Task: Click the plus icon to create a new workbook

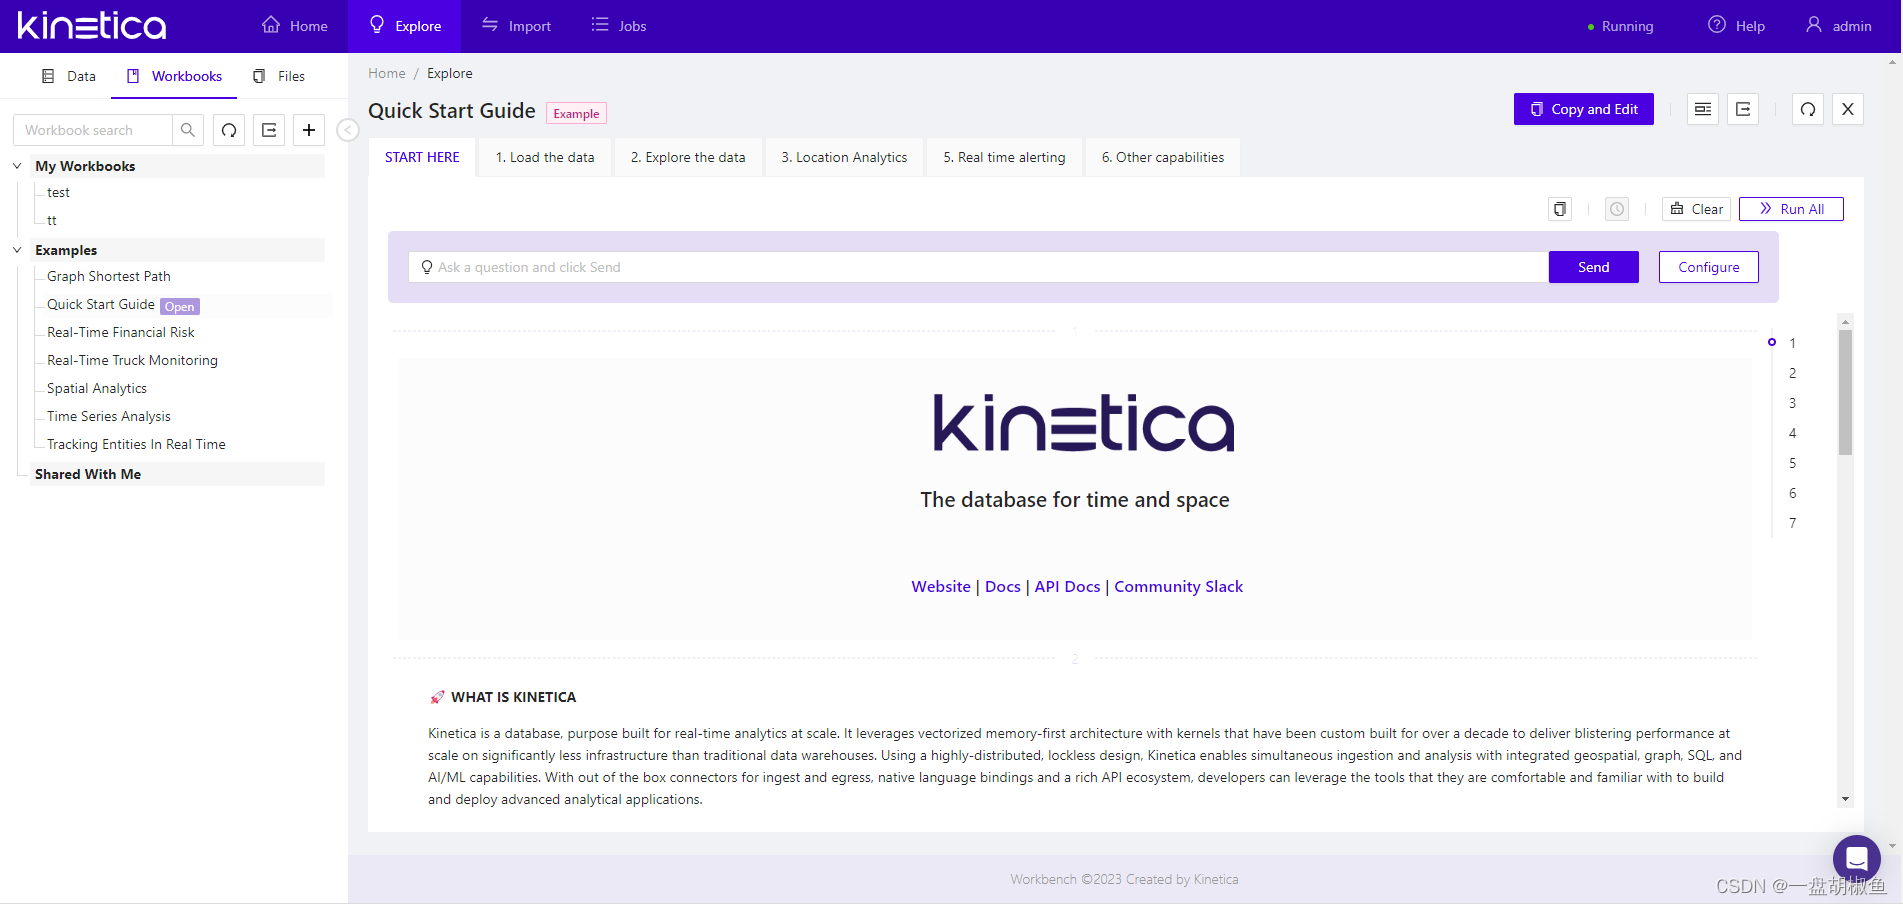Action: pos(308,130)
